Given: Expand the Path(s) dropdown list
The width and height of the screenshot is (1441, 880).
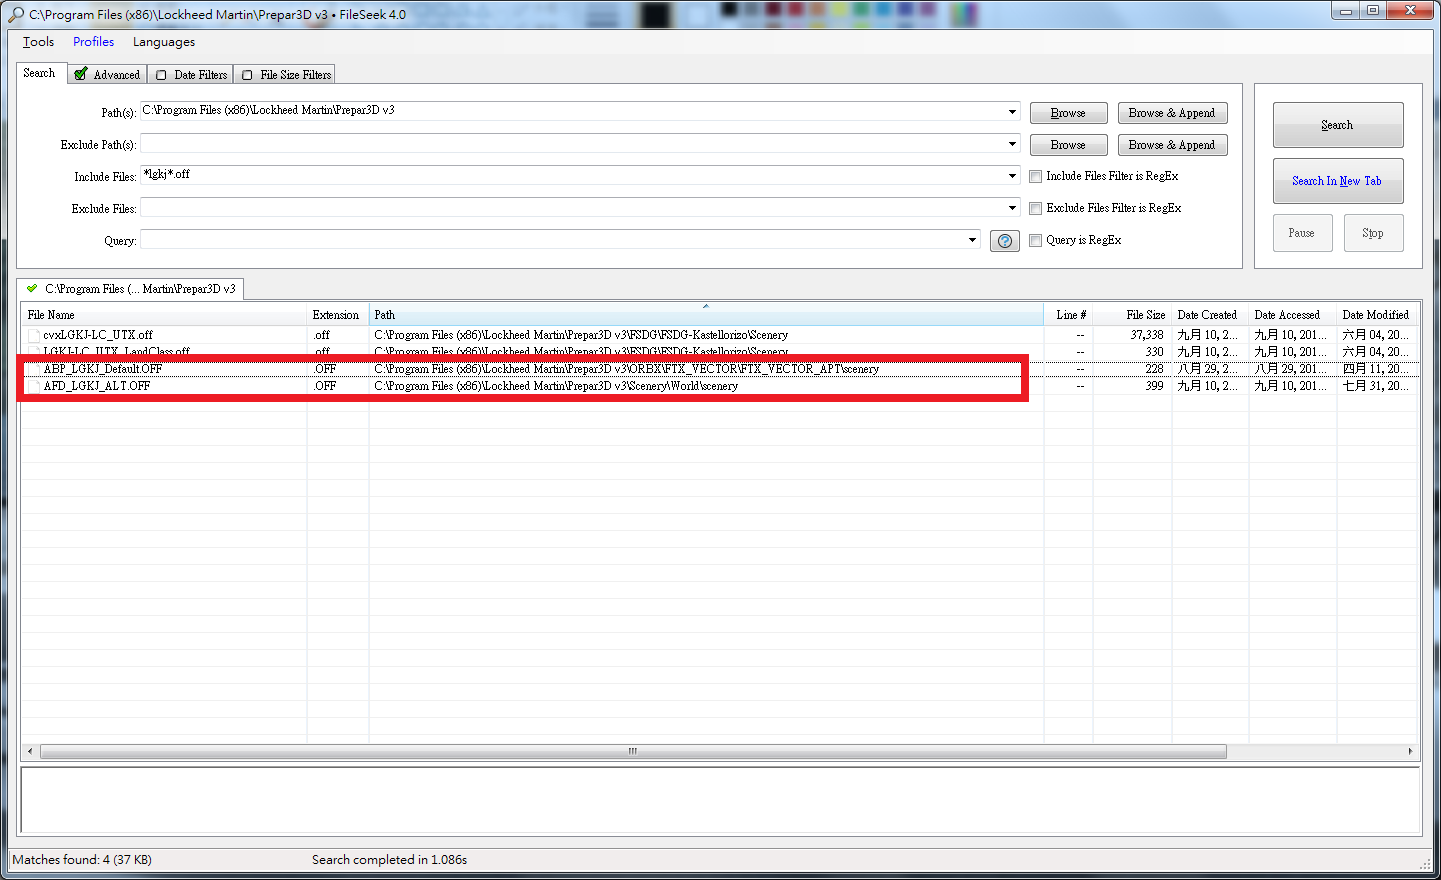Looking at the screenshot, I should [1012, 112].
